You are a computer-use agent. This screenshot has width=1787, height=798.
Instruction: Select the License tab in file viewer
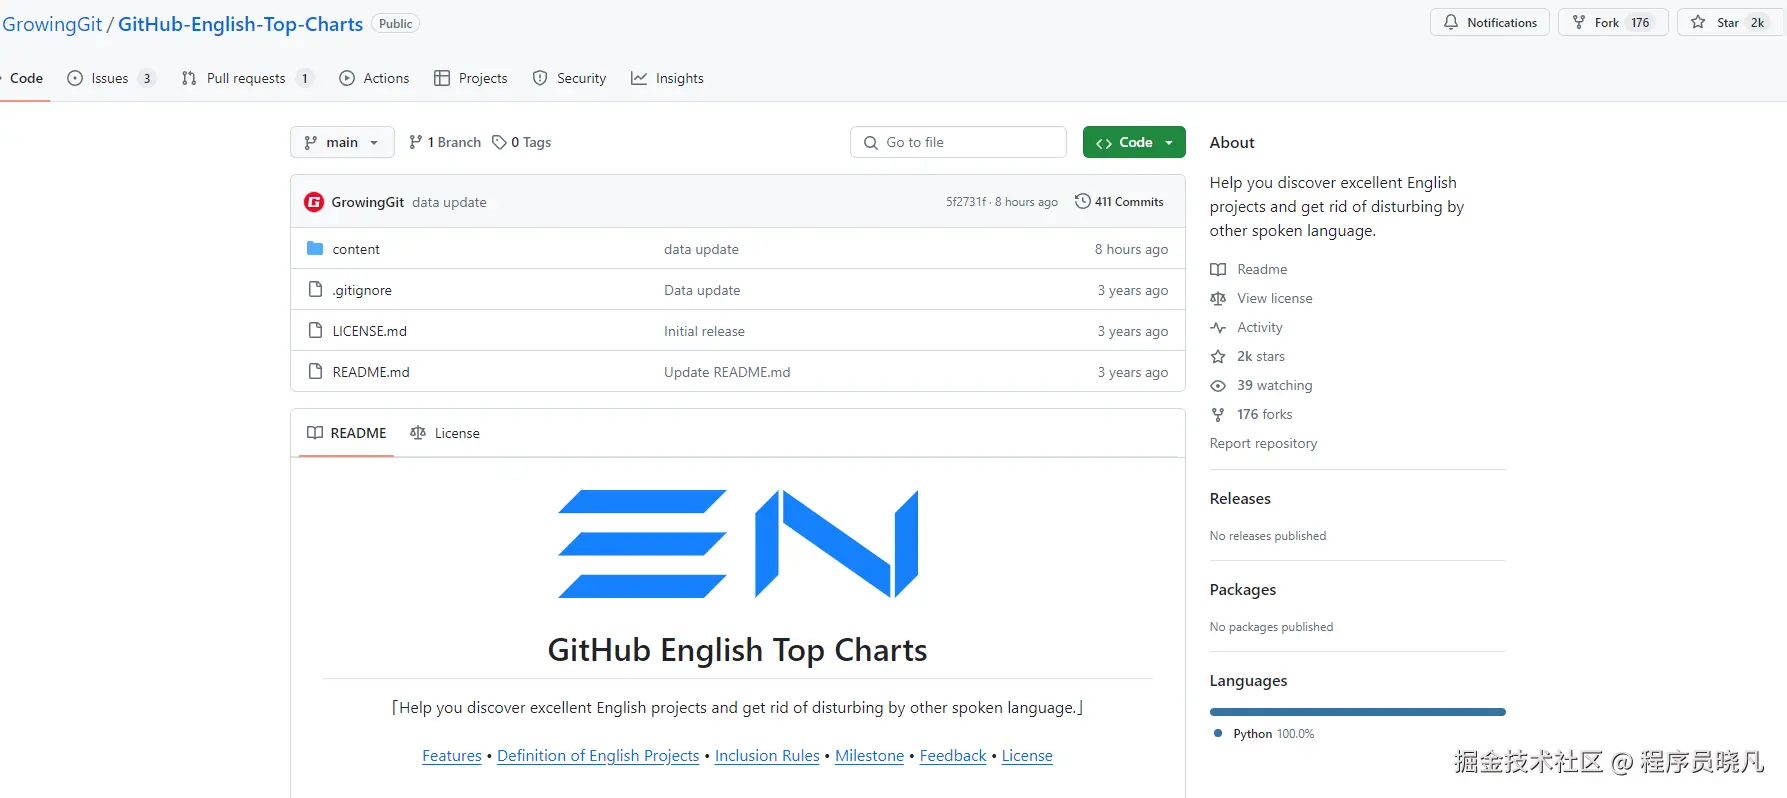pos(445,433)
